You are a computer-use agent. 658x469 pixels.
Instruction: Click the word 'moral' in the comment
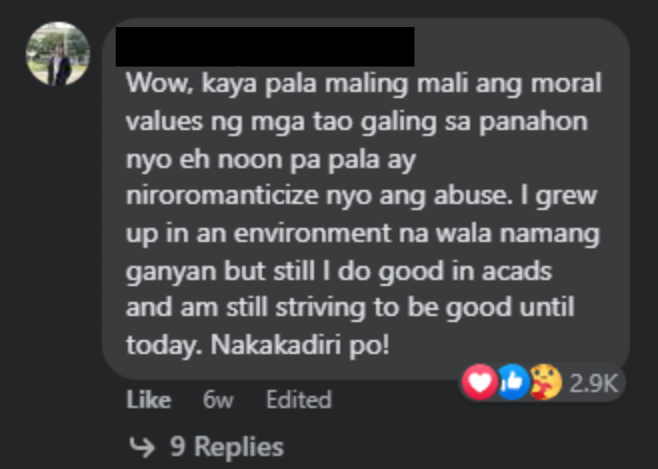coord(566,83)
